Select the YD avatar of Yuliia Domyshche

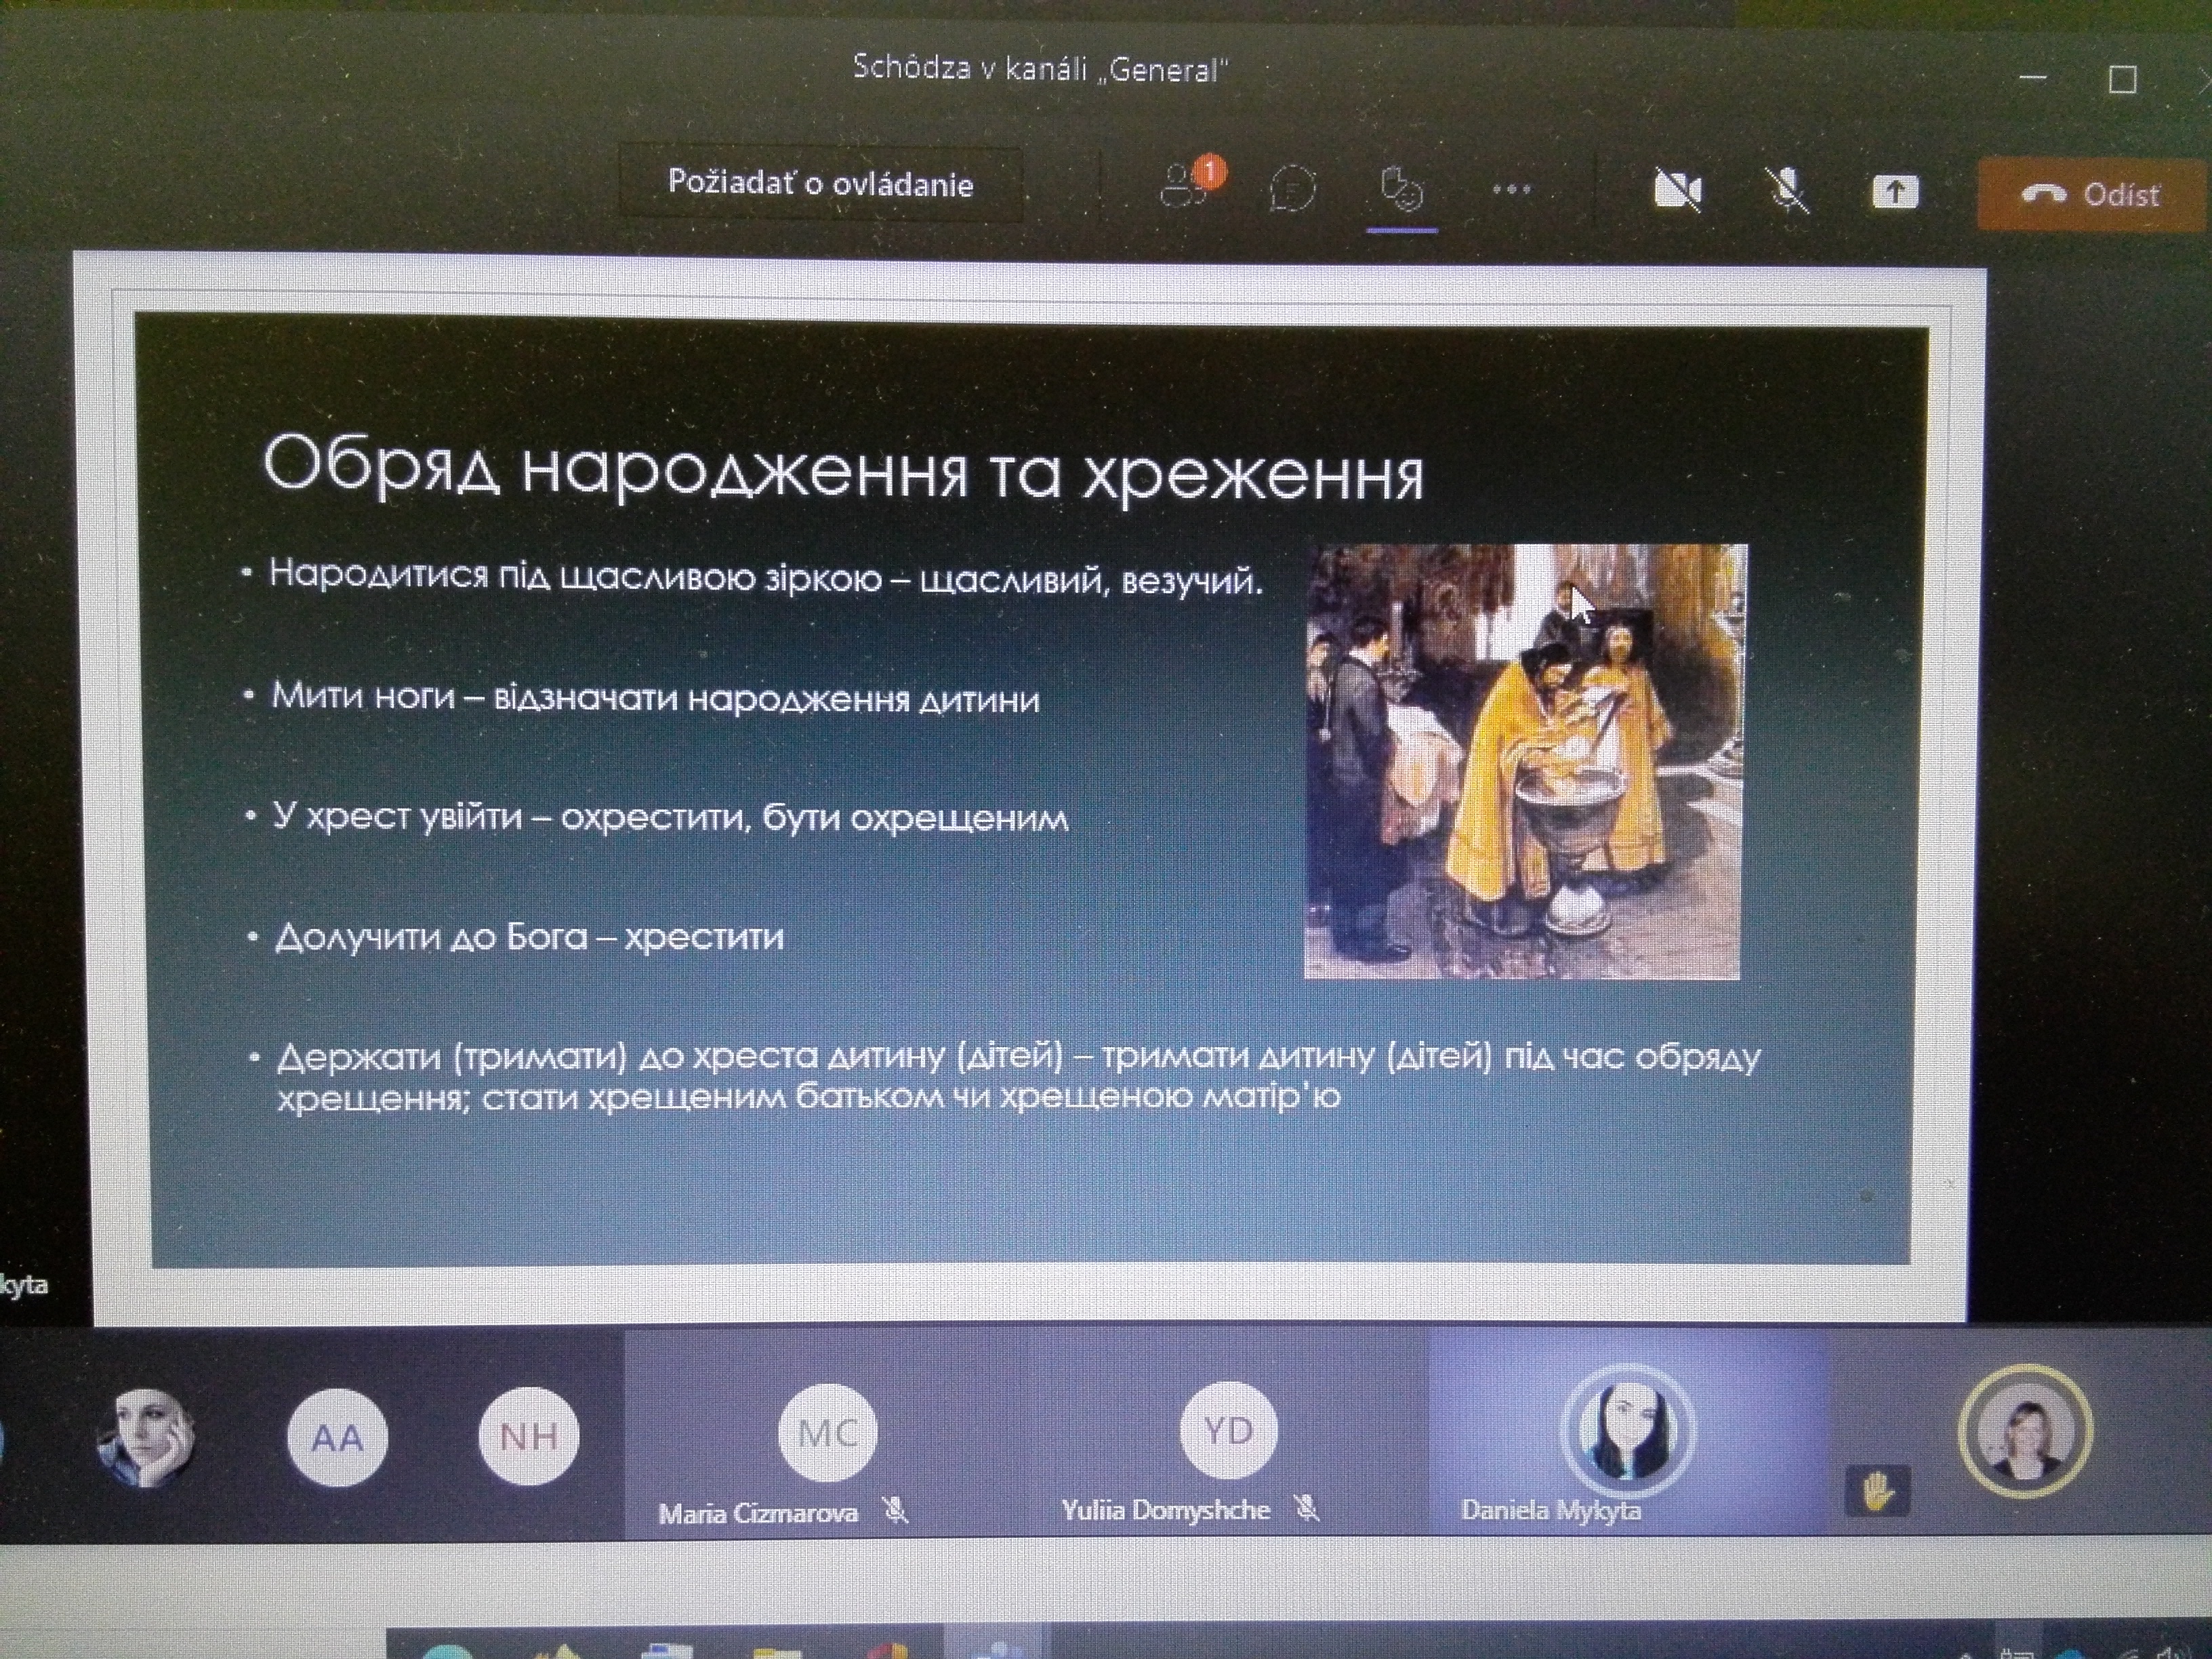1228,1430
